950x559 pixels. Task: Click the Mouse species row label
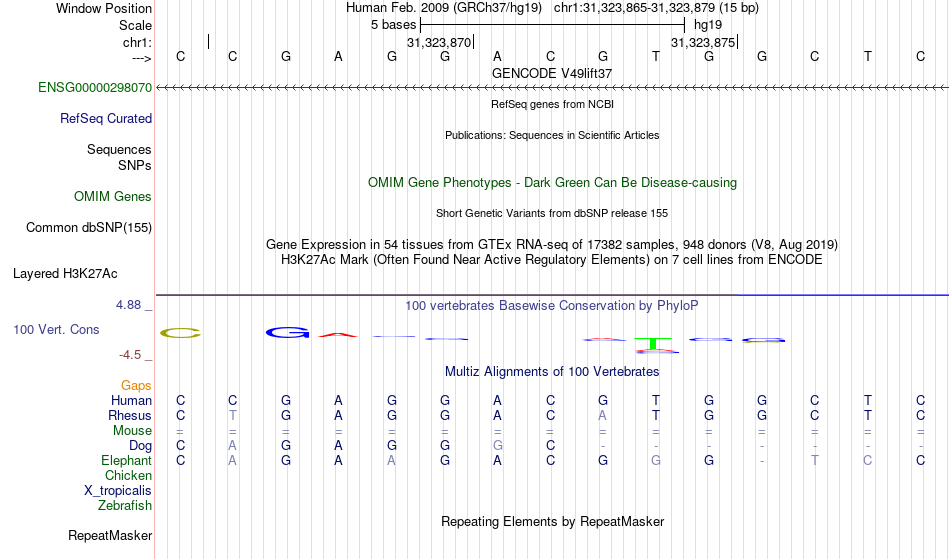click(x=132, y=430)
